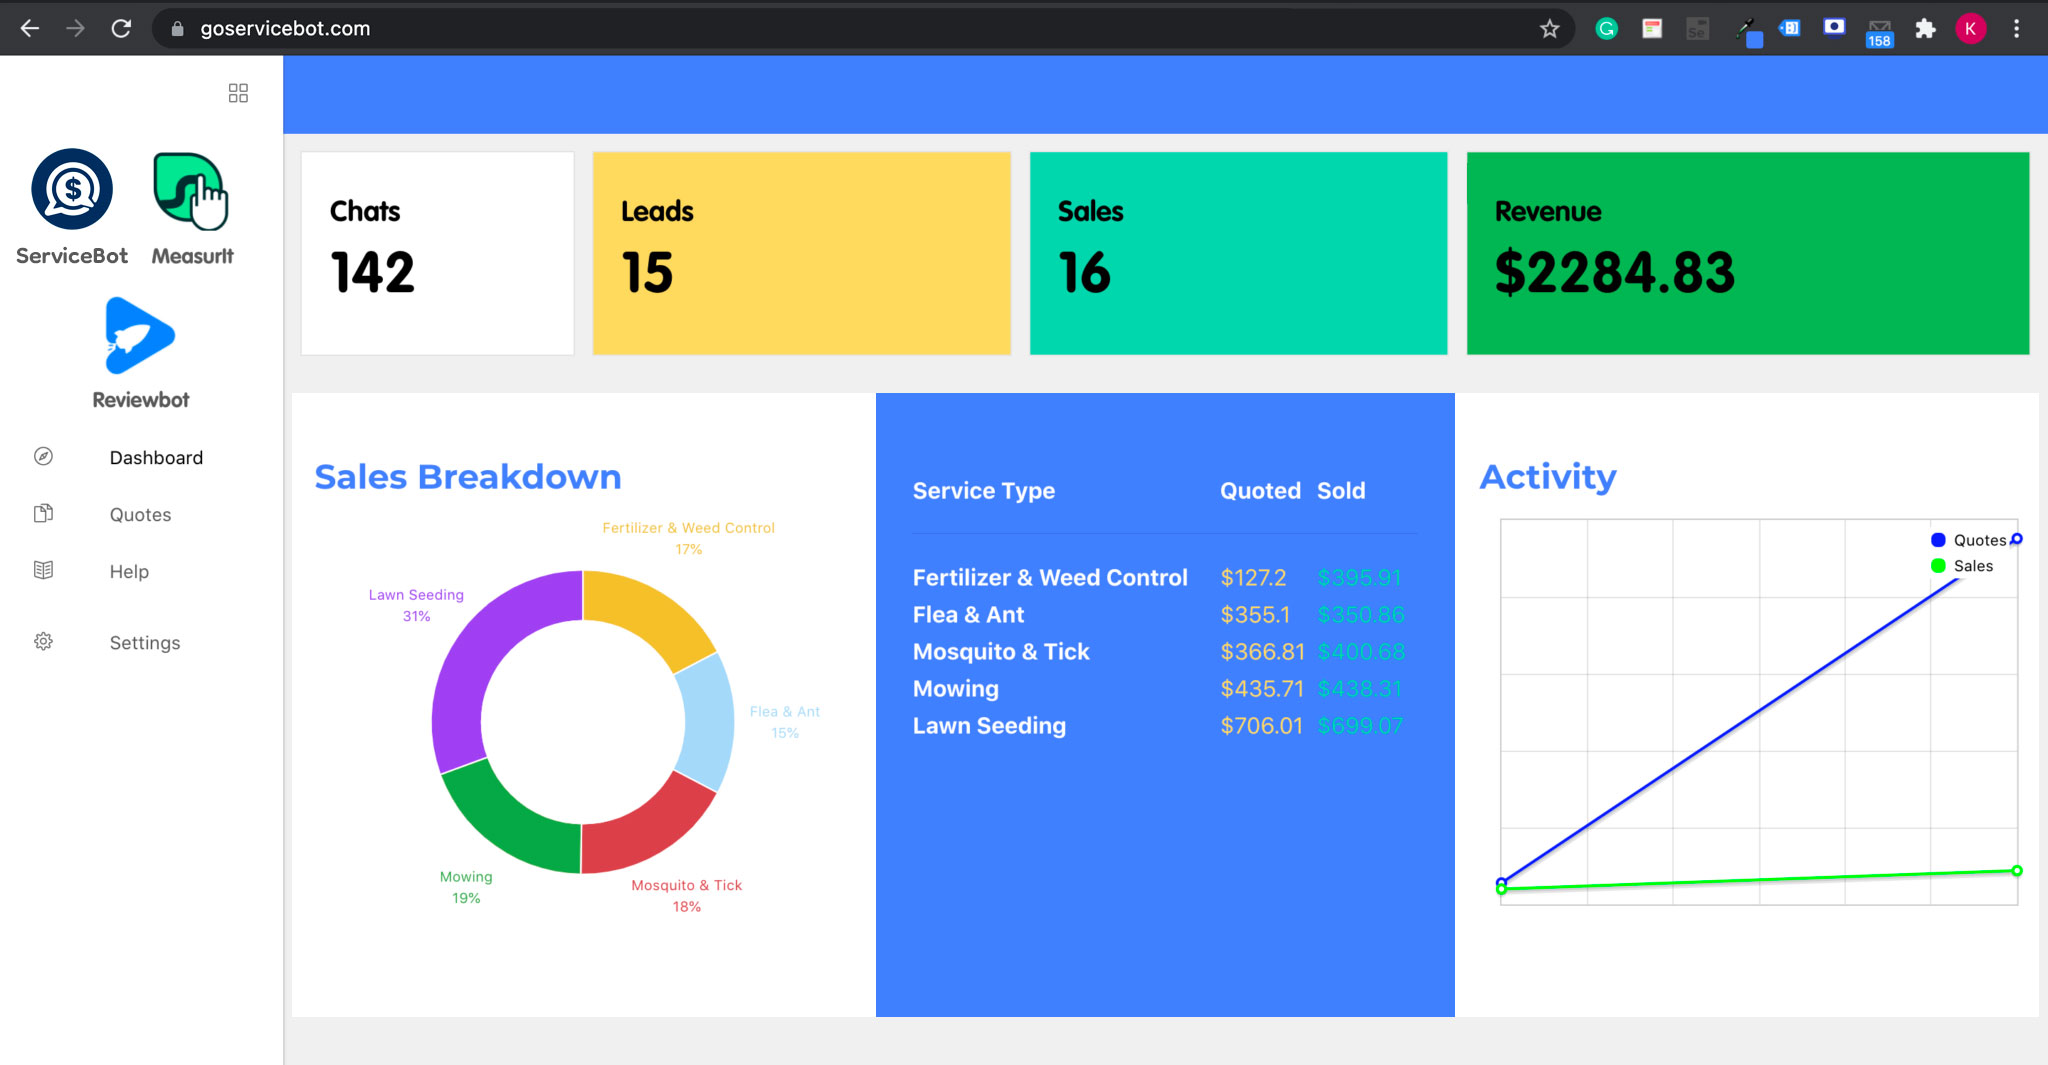Click the grid layout icon in sidebar
The image size is (2048, 1065).
pyautogui.click(x=238, y=93)
